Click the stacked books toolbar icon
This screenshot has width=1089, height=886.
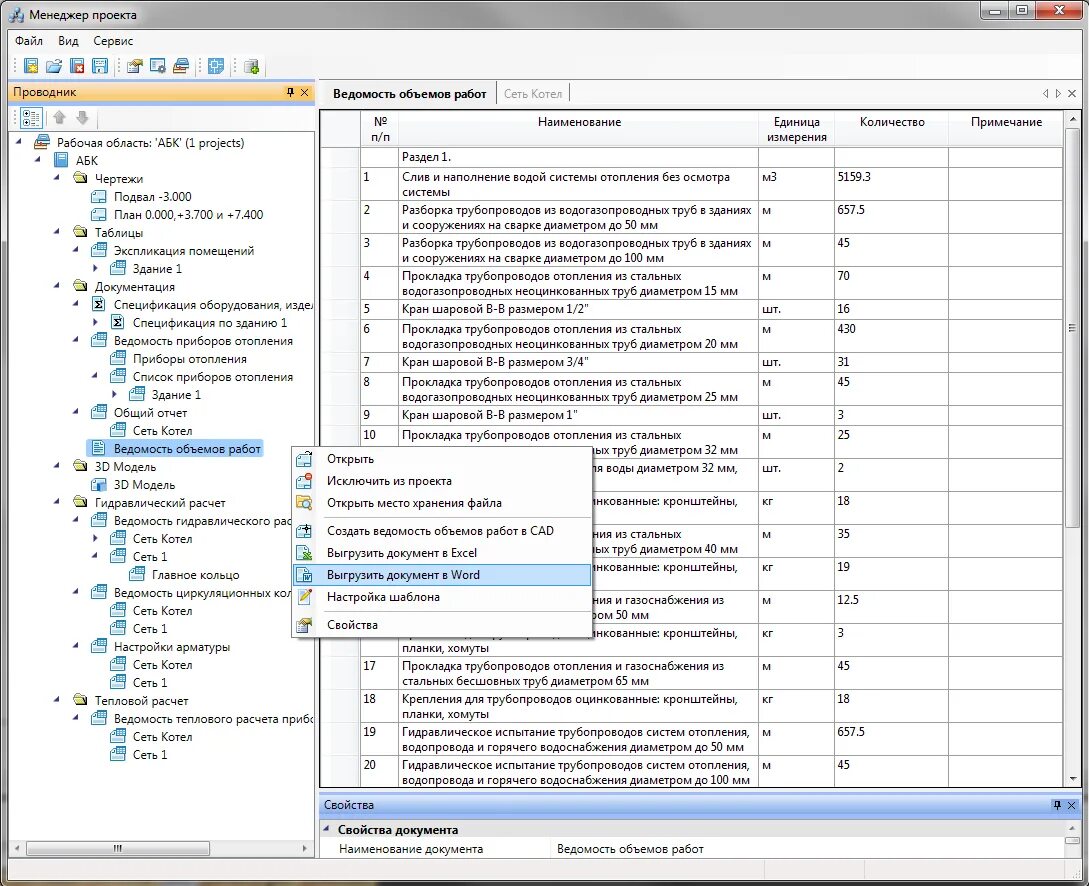click(x=181, y=66)
